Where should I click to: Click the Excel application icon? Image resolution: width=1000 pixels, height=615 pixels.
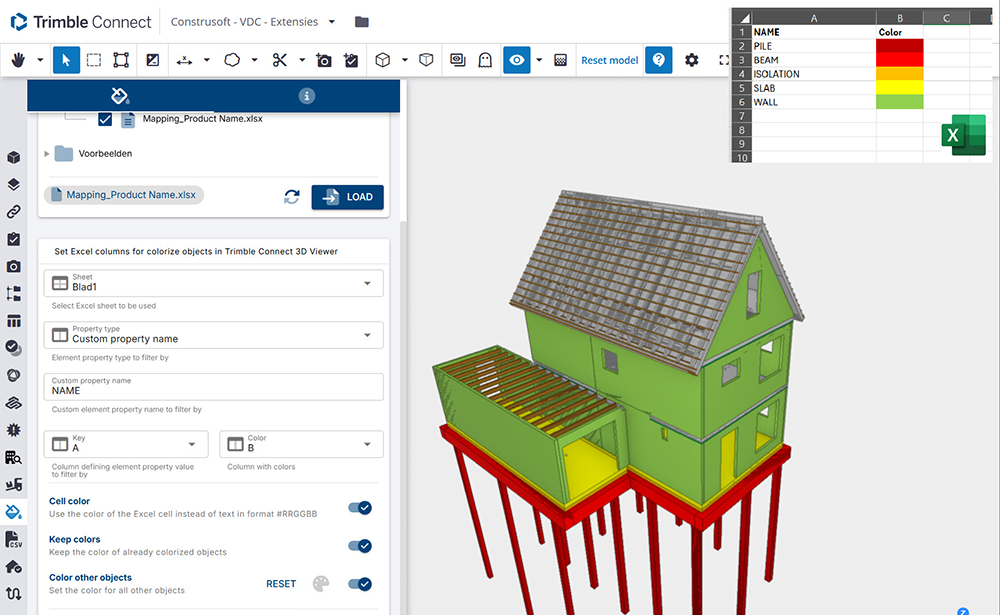963,135
